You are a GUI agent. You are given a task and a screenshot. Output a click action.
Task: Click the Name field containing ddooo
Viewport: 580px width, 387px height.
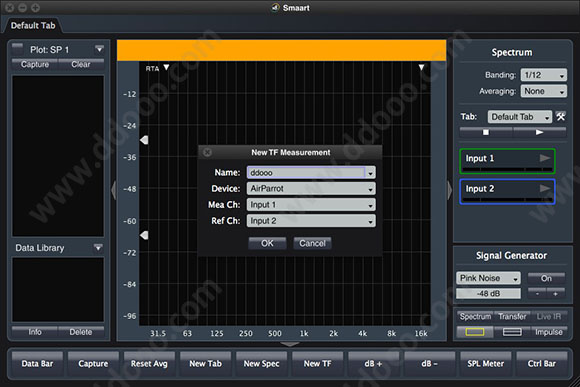[306, 173]
